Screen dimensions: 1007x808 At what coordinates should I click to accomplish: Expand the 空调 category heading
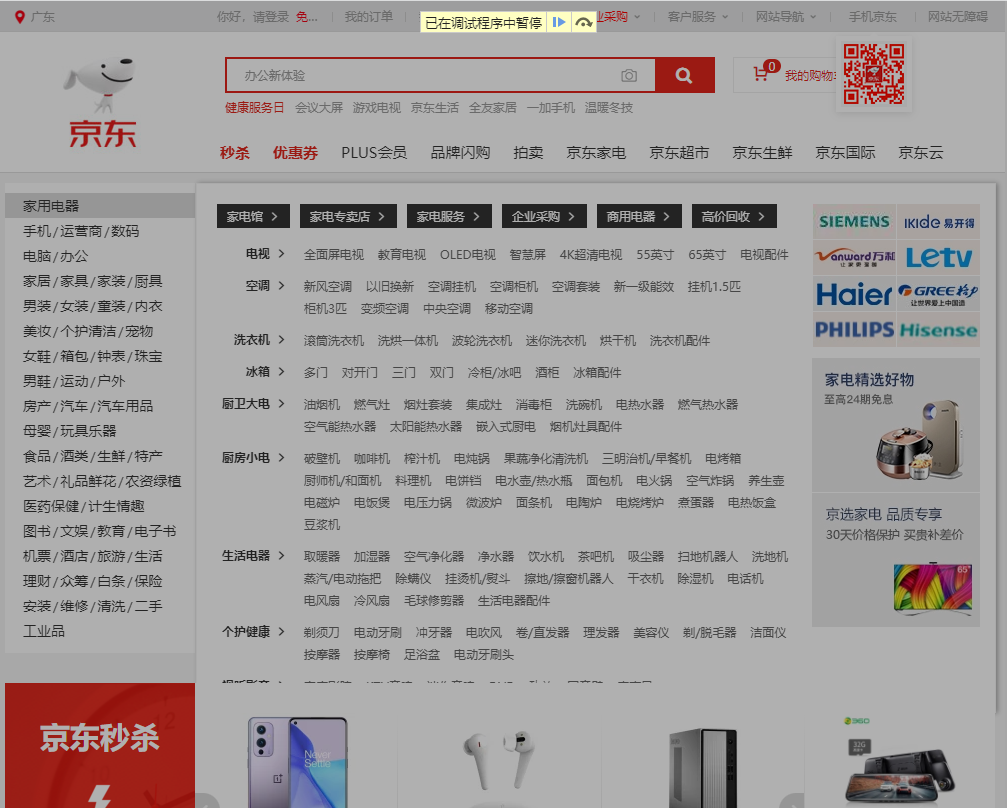[x=265, y=285]
